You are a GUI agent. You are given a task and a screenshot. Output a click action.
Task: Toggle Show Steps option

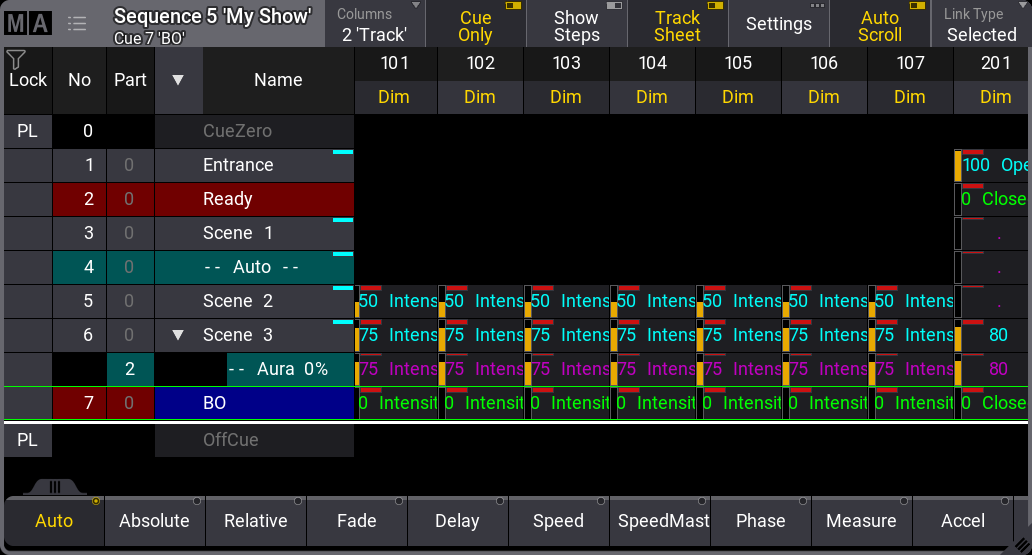pos(576,25)
